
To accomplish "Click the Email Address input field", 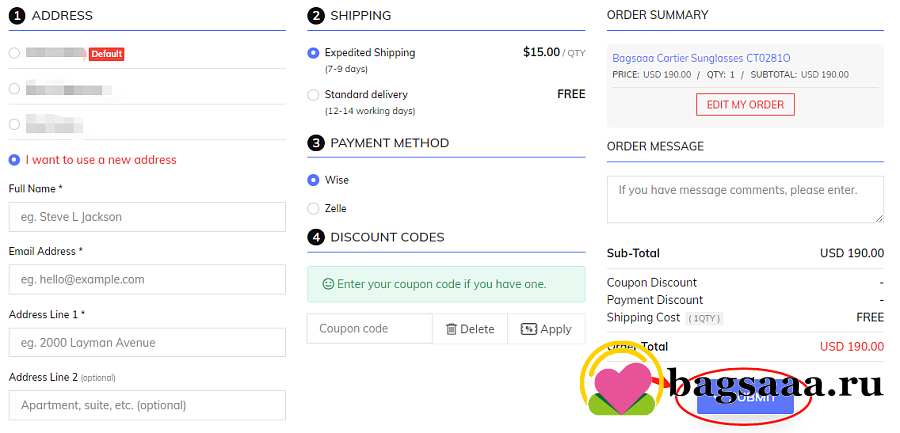I will 147,280.
